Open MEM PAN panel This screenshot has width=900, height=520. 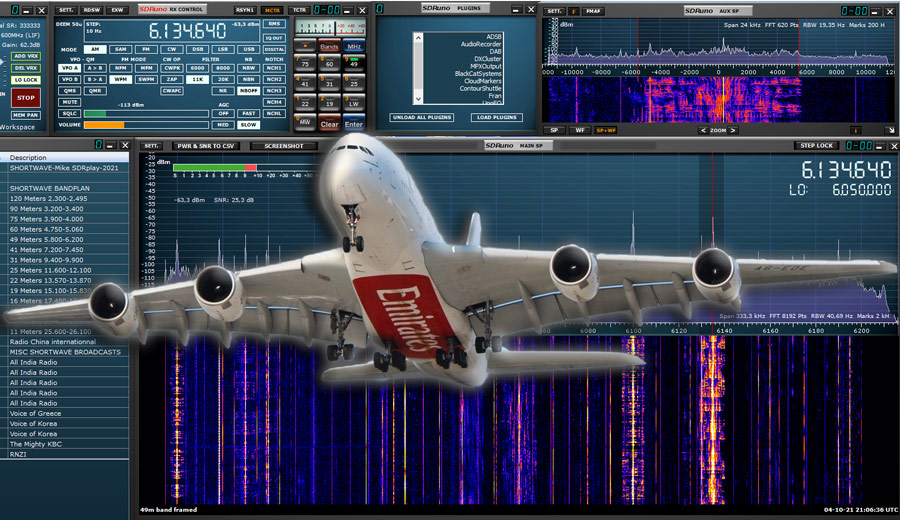point(26,115)
